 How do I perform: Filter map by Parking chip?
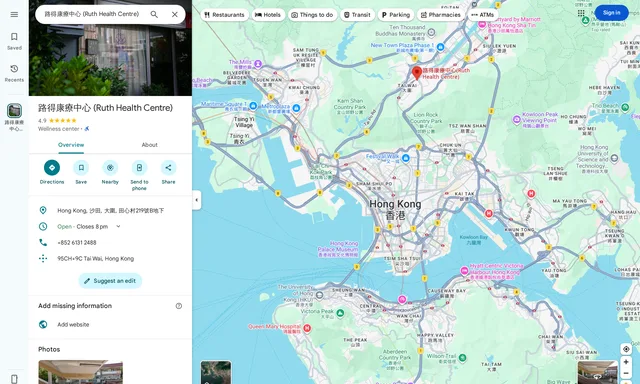click(x=396, y=15)
